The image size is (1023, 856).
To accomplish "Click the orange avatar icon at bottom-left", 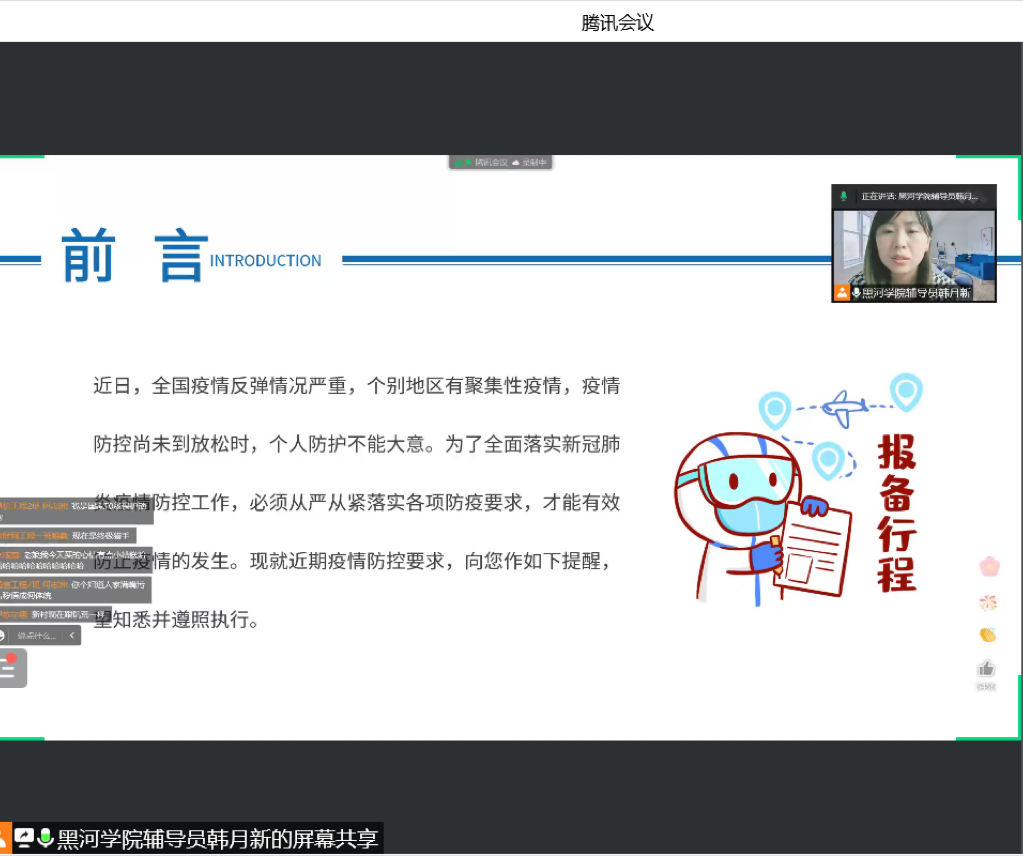I will 4,838.
